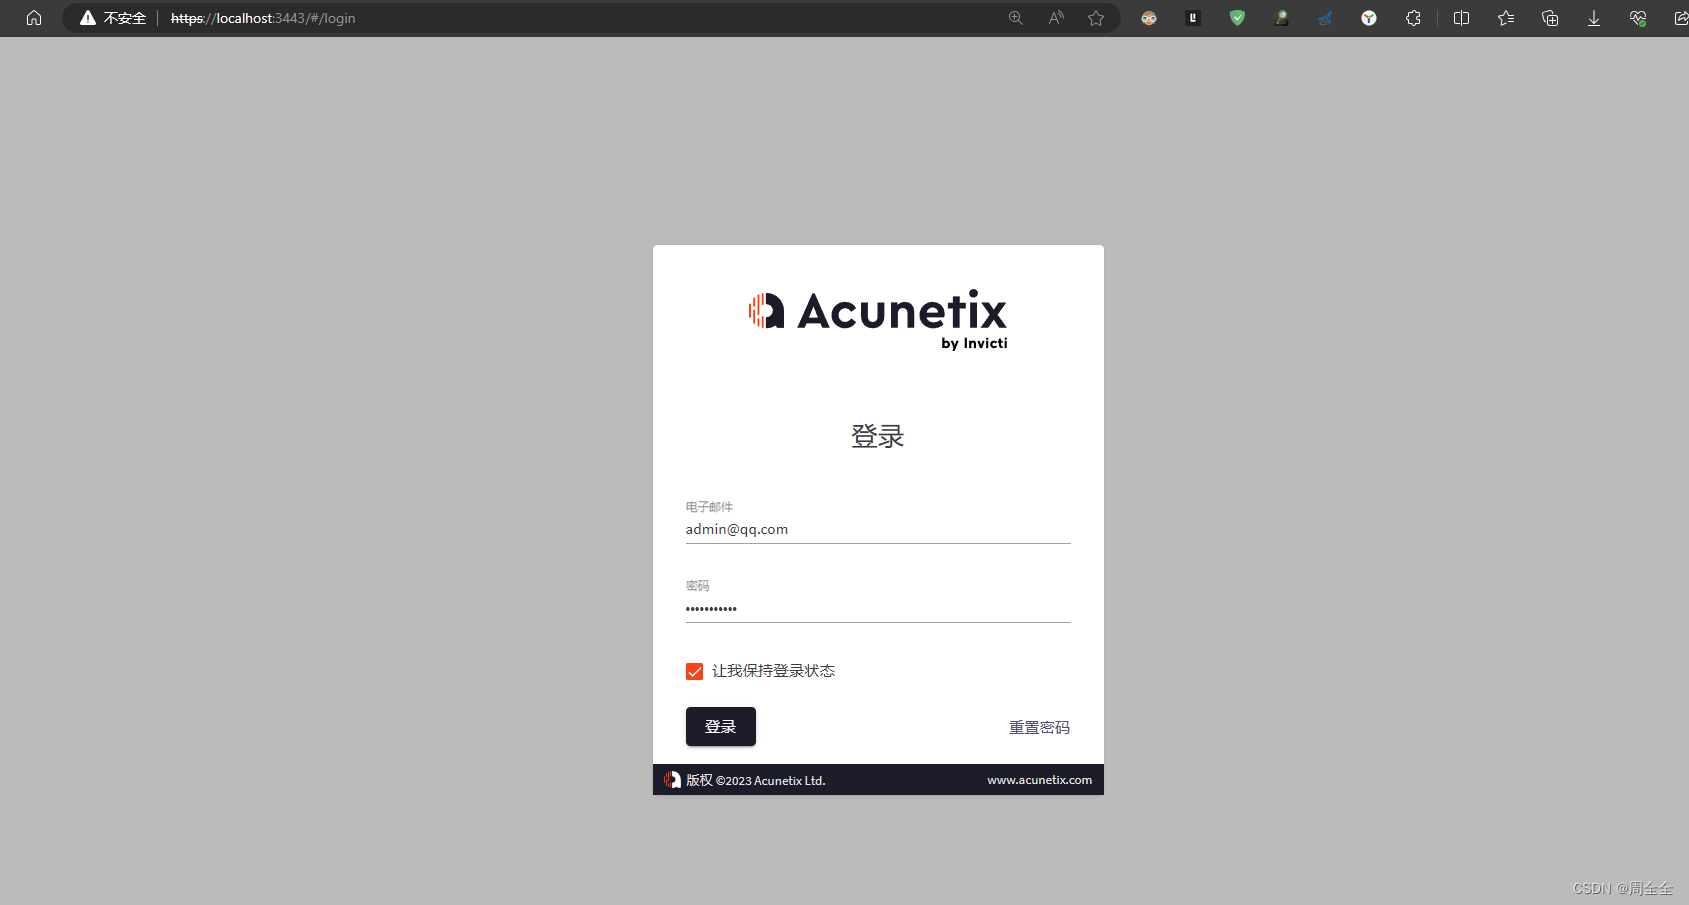Click the share icon in toolbar
The height and width of the screenshot is (905, 1689).
click(x=1681, y=18)
